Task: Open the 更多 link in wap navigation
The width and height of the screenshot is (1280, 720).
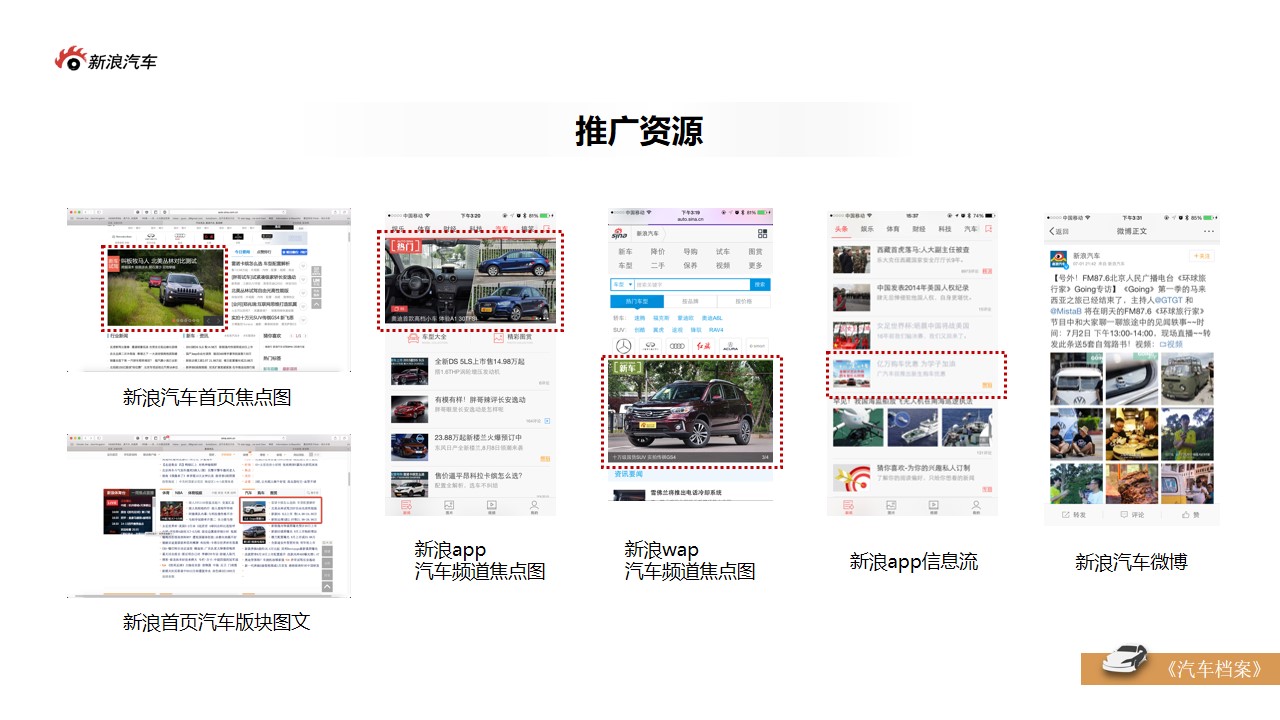Action: click(x=755, y=265)
